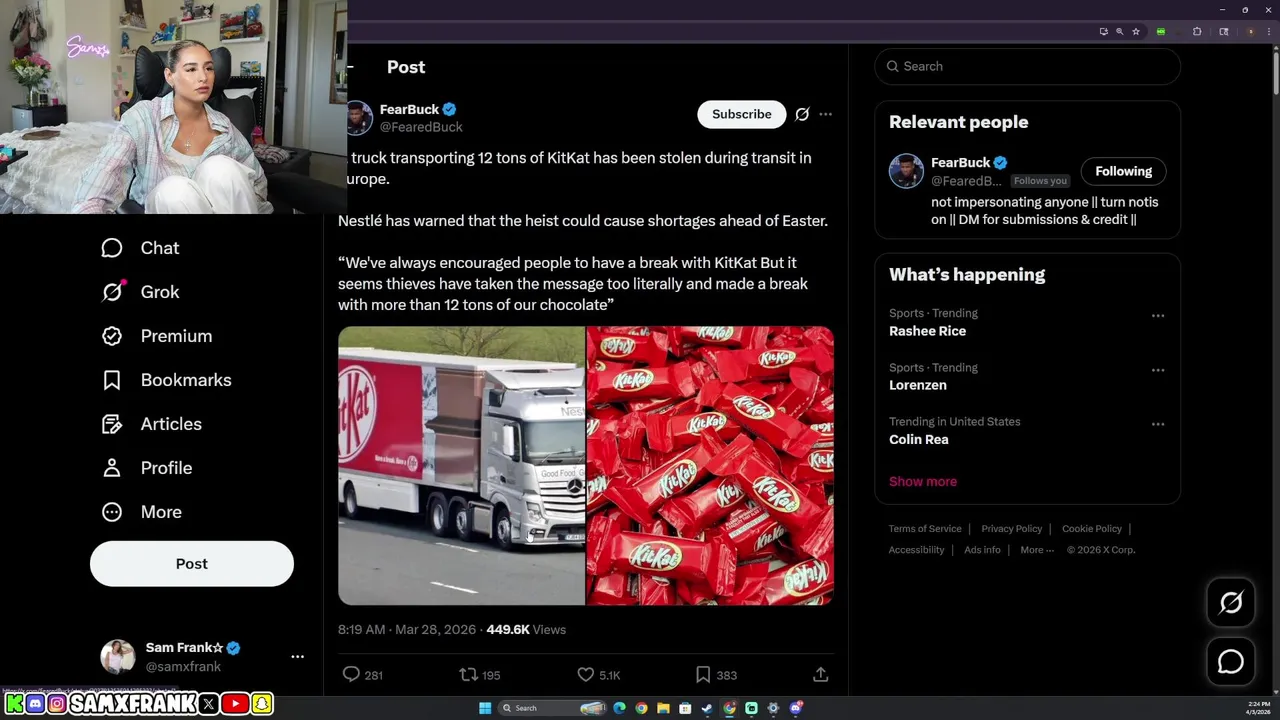Open account options dots beside Sam Frank
Image resolution: width=1280 pixels, height=720 pixels.
point(297,657)
